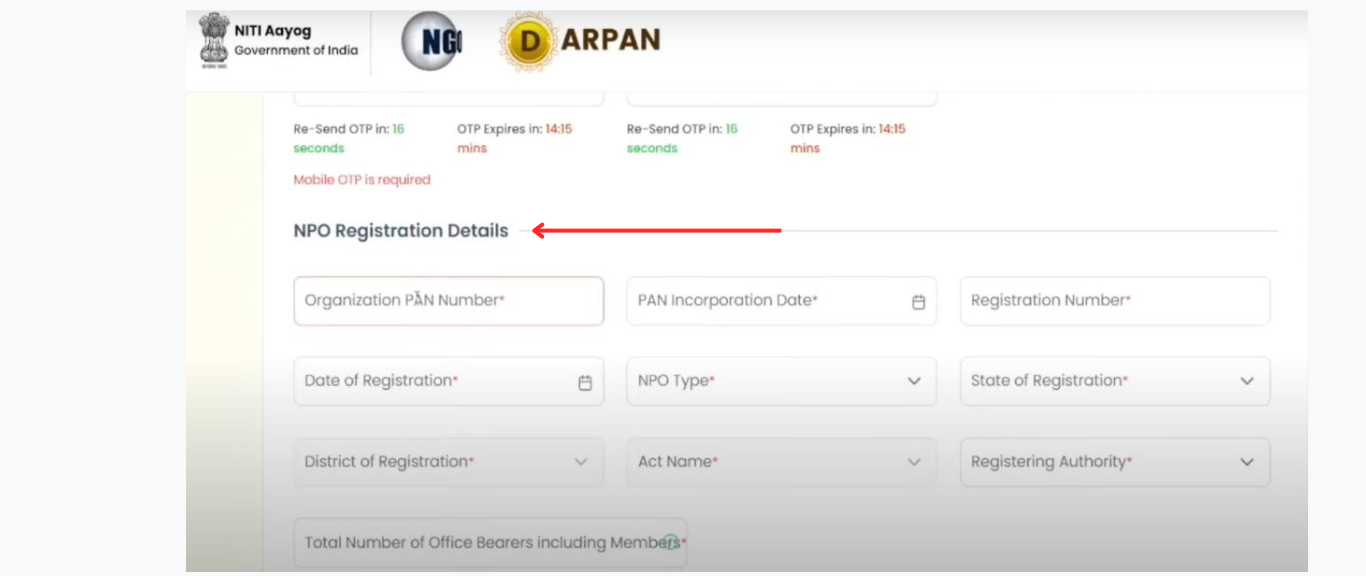Open the Registering Authority dropdown
Image resolution: width=1366 pixels, height=576 pixels.
click(x=1114, y=462)
